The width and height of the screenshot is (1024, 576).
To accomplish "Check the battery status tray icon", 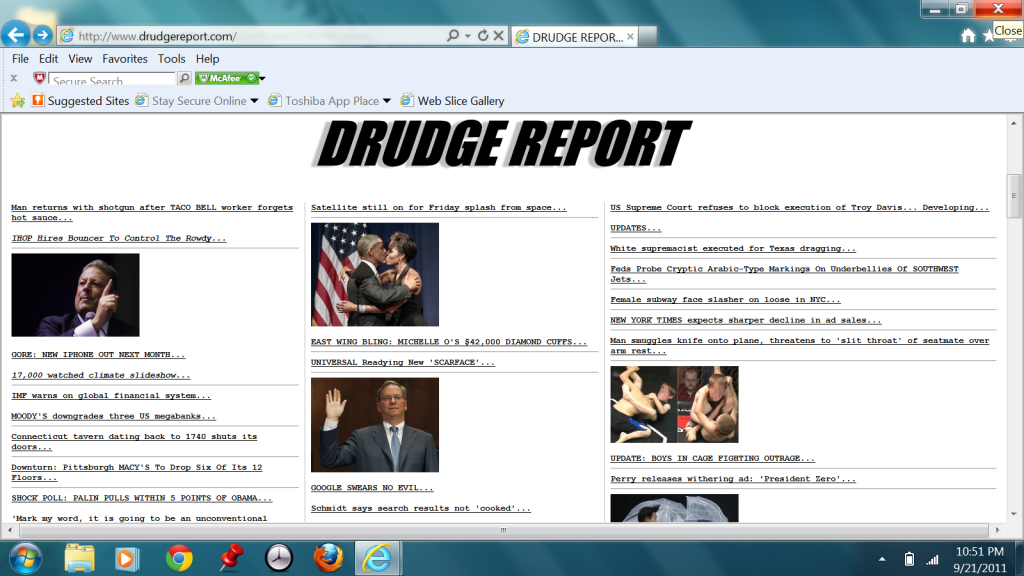I will (909, 559).
